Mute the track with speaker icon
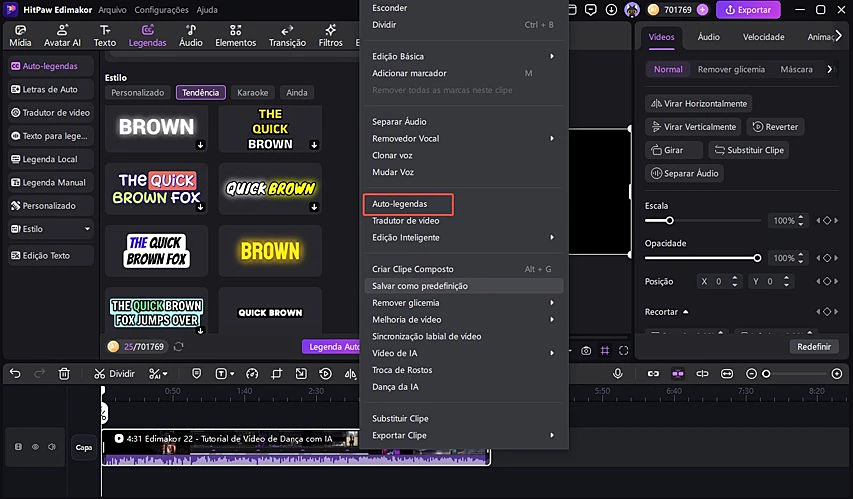Viewport: 853px width, 499px height. pos(52,447)
